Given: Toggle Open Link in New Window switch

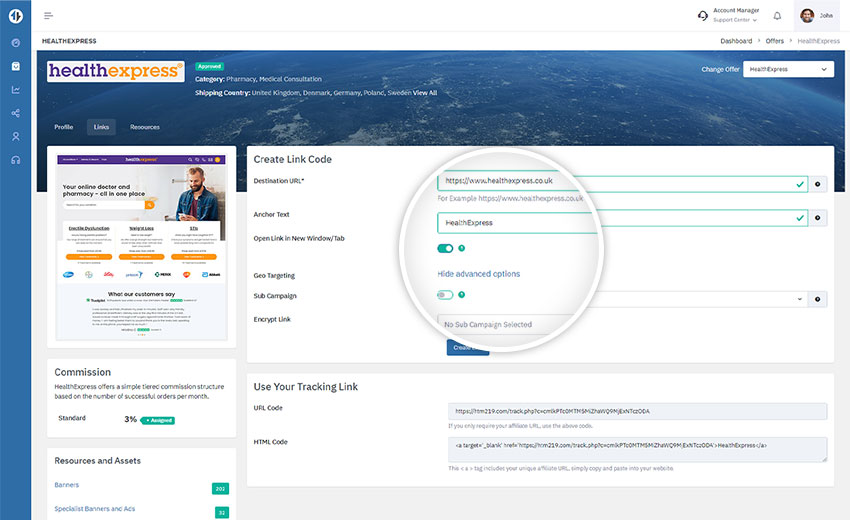Looking at the screenshot, I should tap(445, 248).
